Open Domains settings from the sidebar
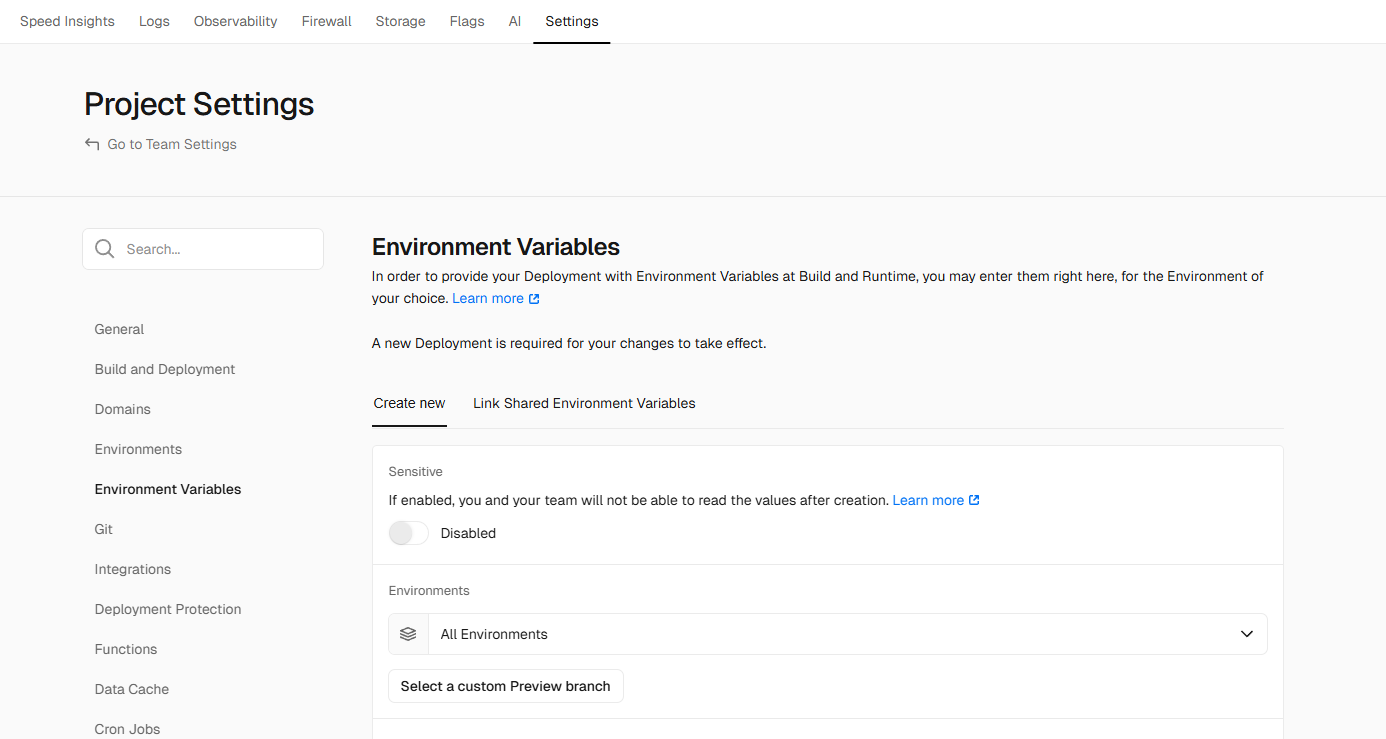The width and height of the screenshot is (1386, 739). (122, 409)
